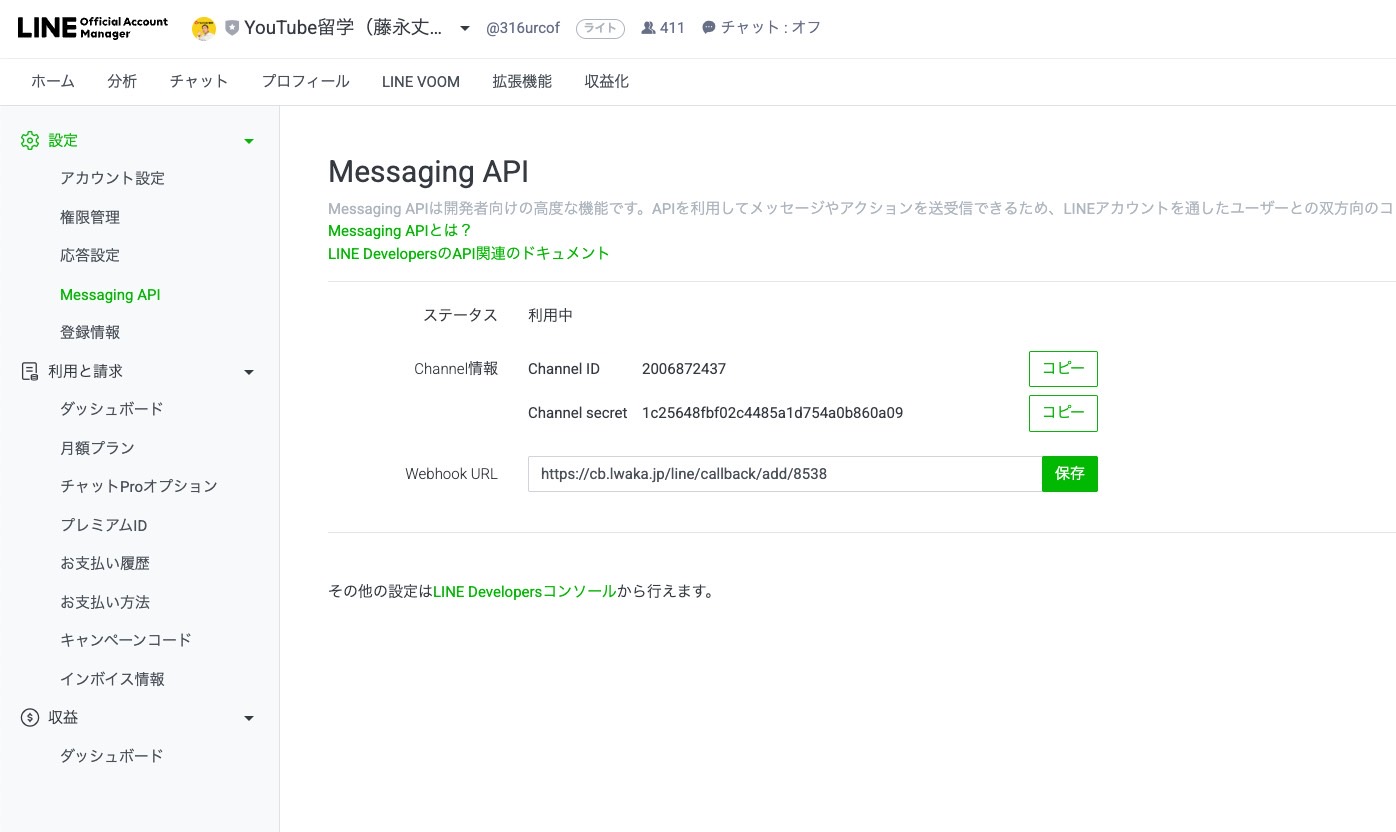
Task: Open the 分析 tab
Action: coord(122,82)
